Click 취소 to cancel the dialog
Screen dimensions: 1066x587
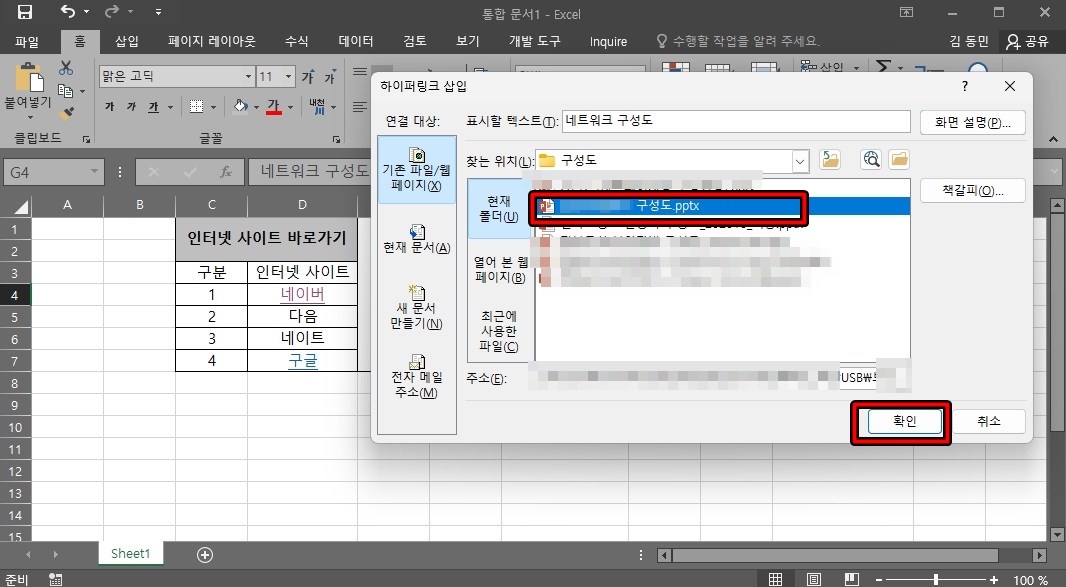[x=988, y=422]
